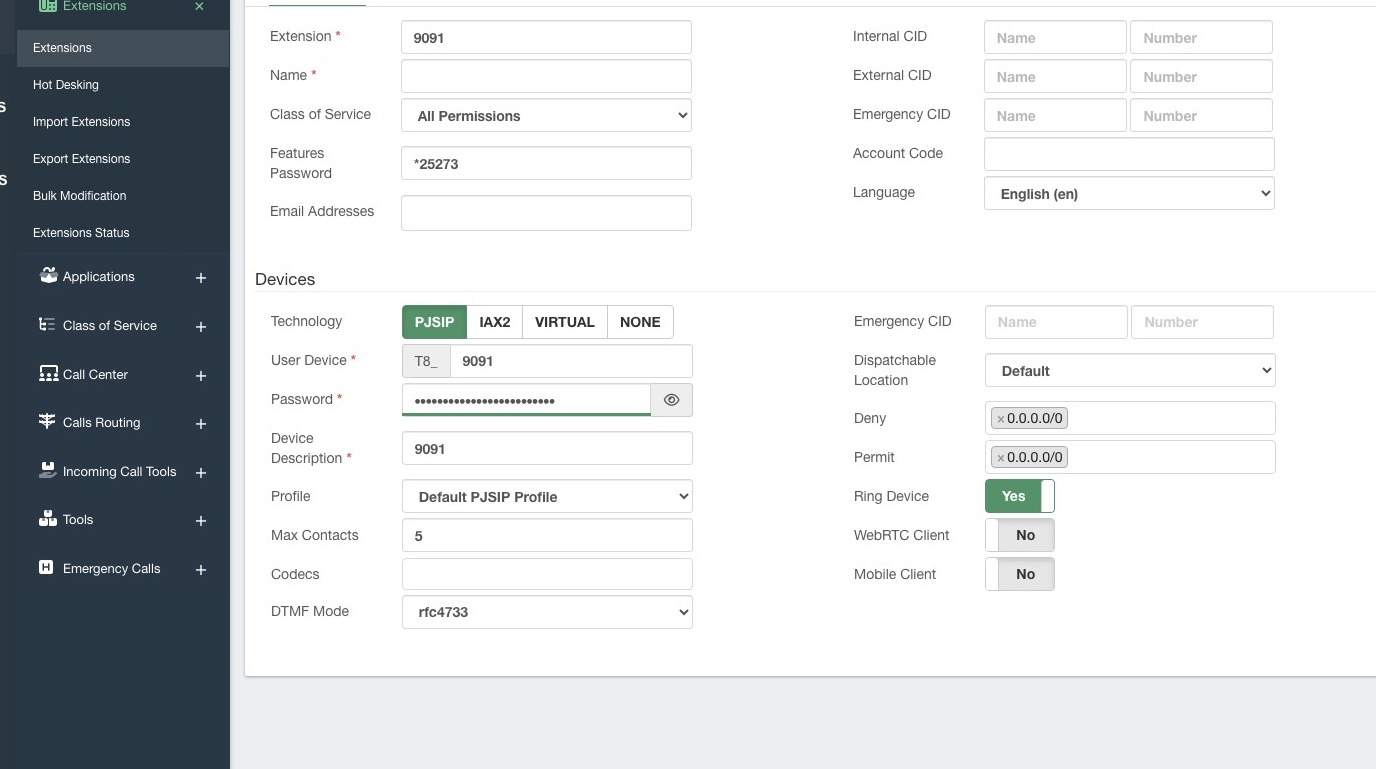Image resolution: width=1376 pixels, height=769 pixels.
Task: Select VIRTUAL technology button
Action: (564, 322)
